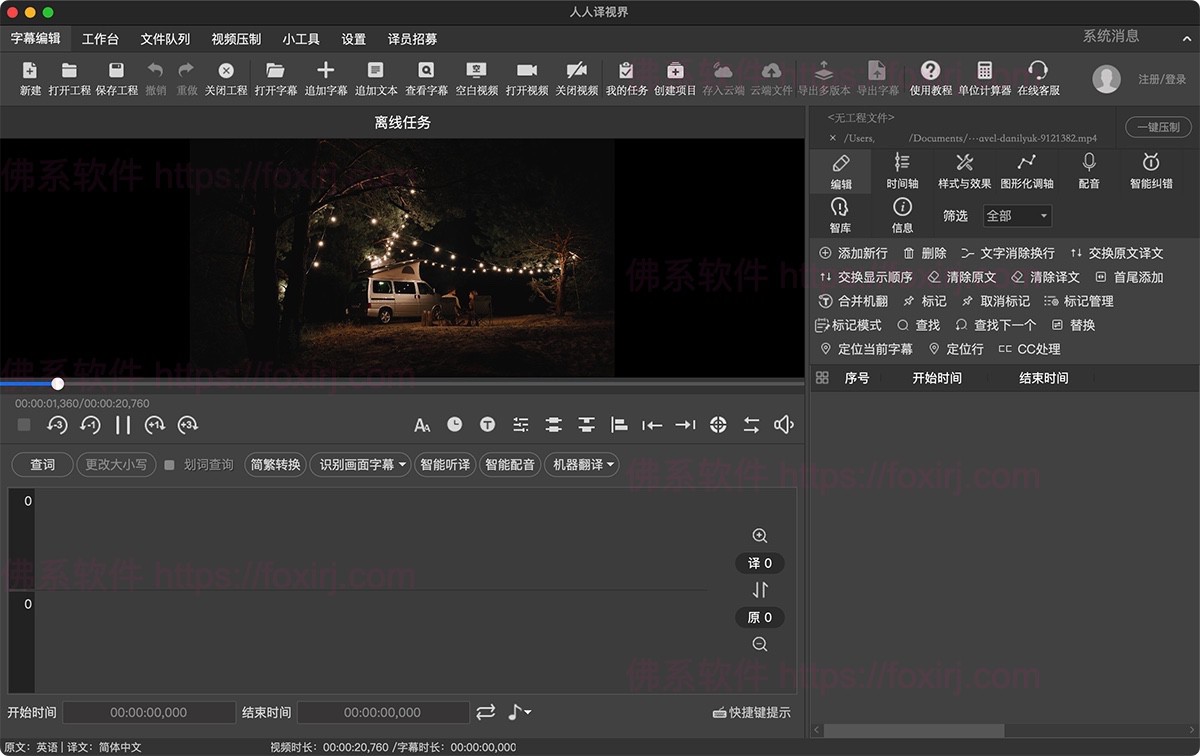Open the 识别画面字幕 dropdown
The height and width of the screenshot is (756, 1200).
361,465
